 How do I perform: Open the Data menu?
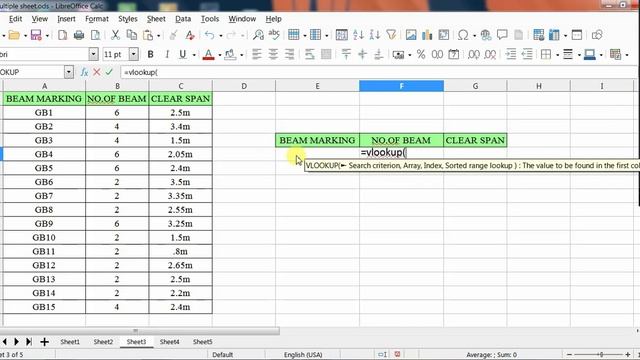pyautogui.click(x=183, y=19)
